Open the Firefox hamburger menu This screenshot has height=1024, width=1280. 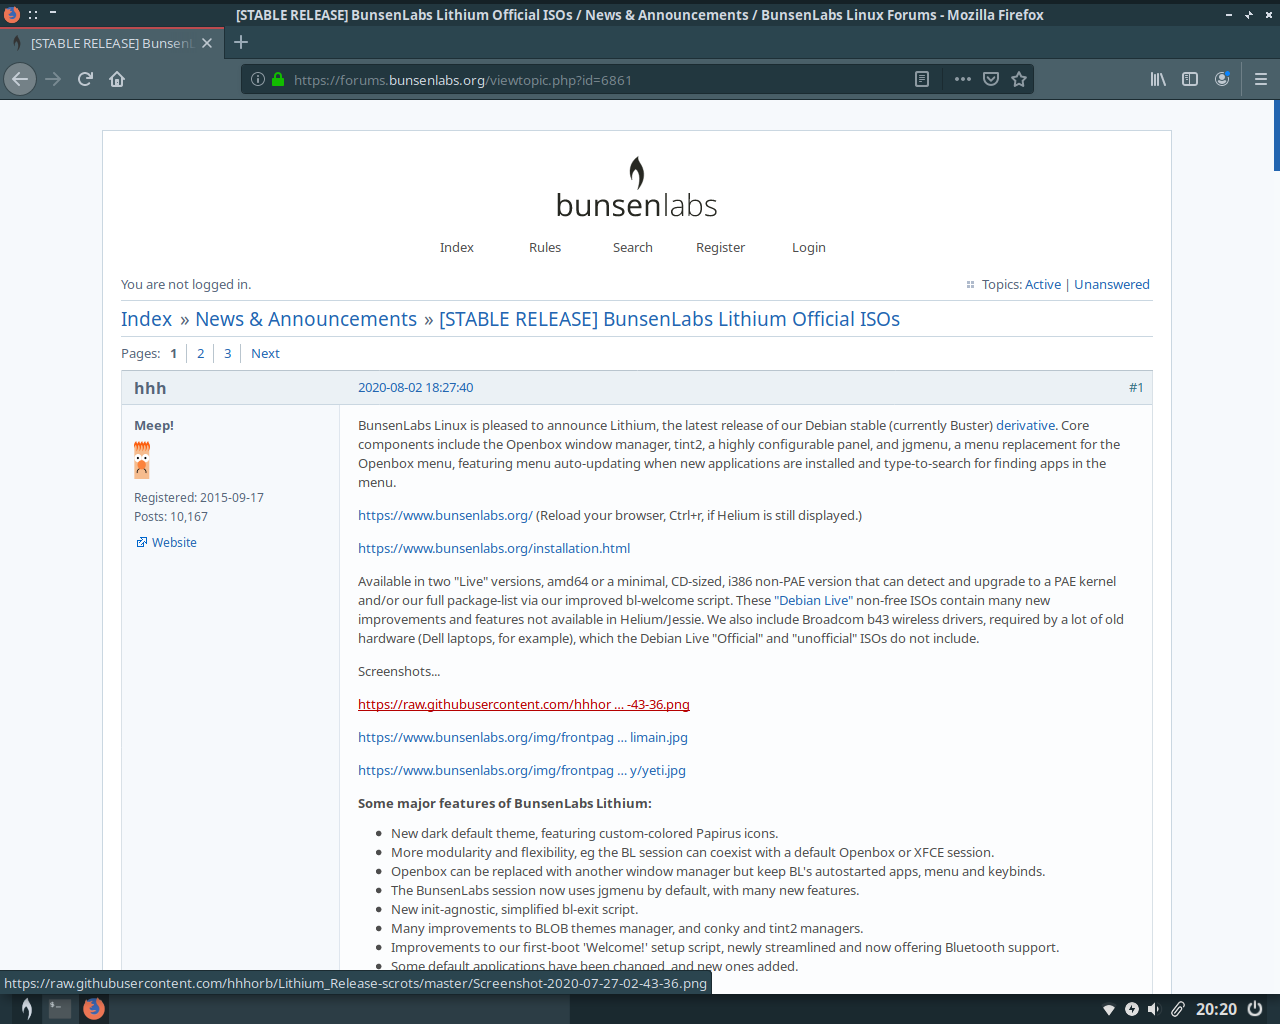[1261, 79]
